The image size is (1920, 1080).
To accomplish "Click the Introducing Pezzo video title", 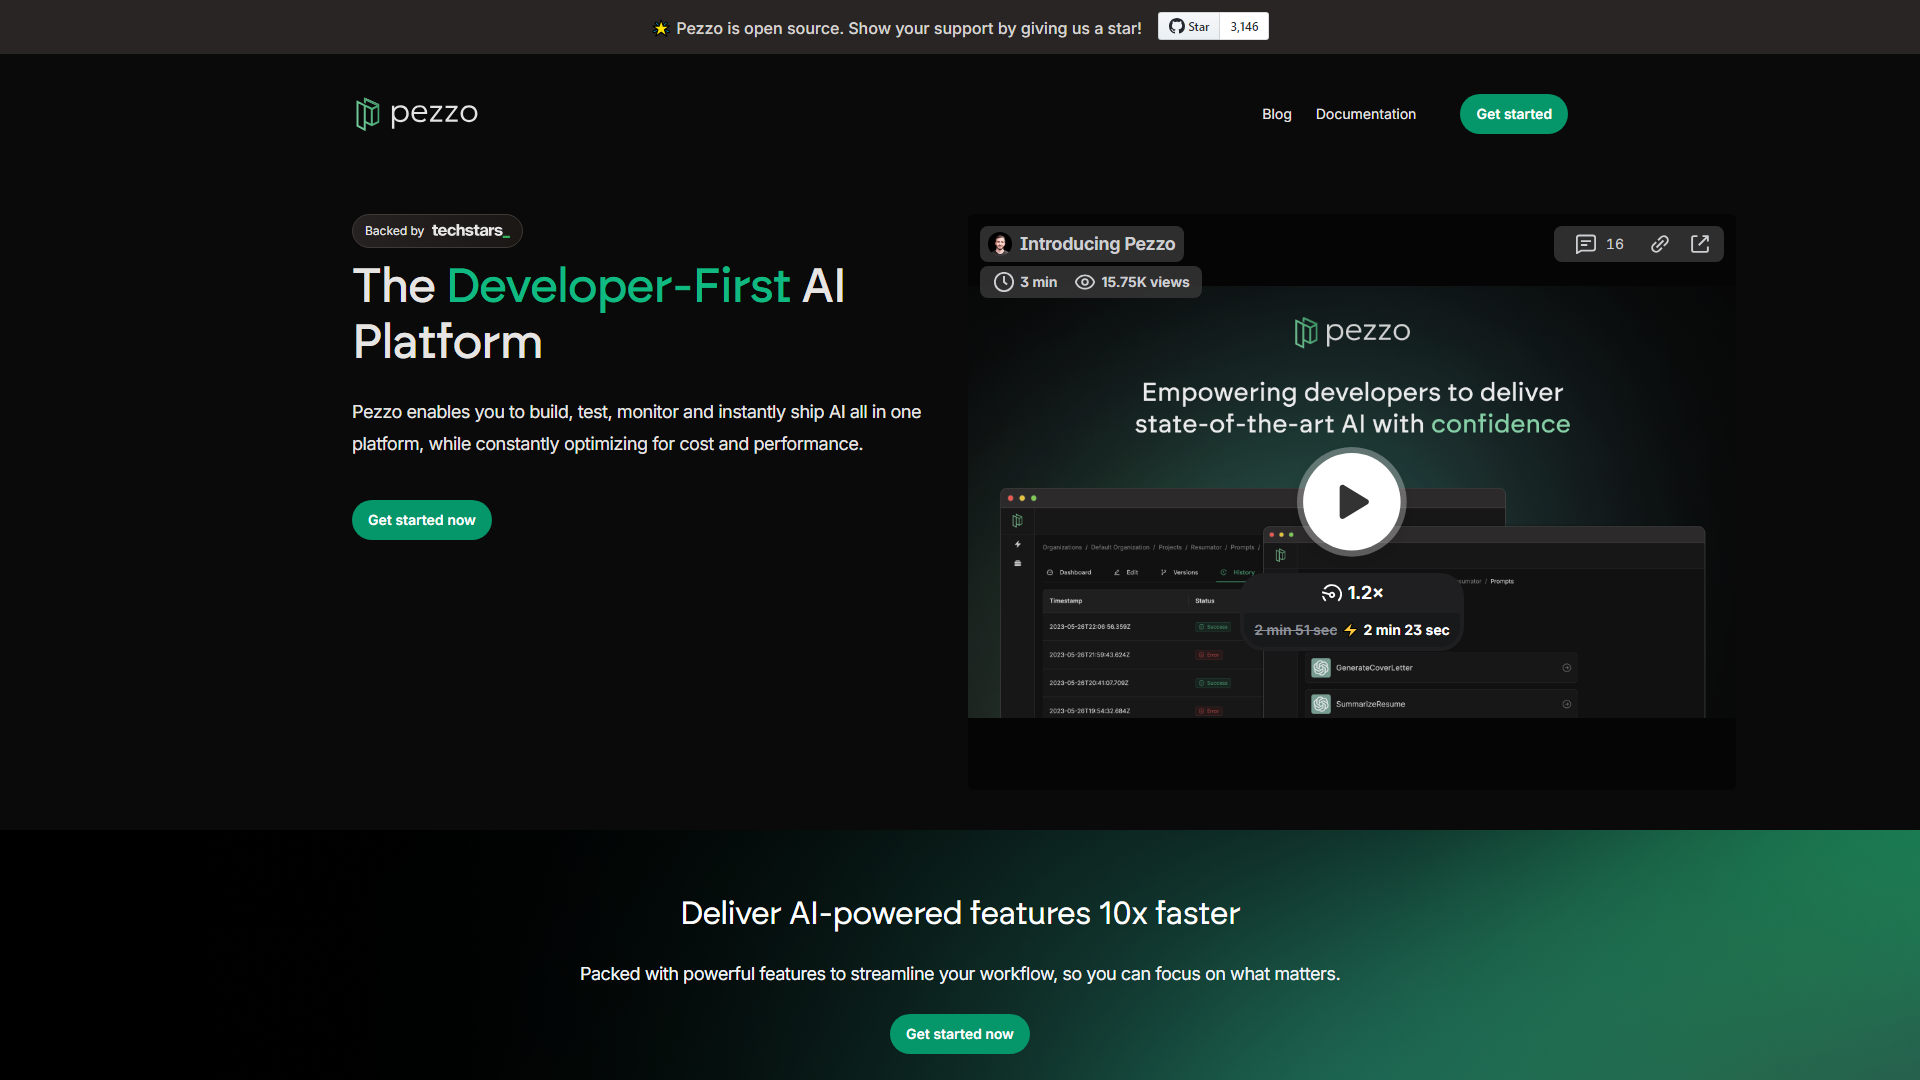I will [x=1096, y=244].
